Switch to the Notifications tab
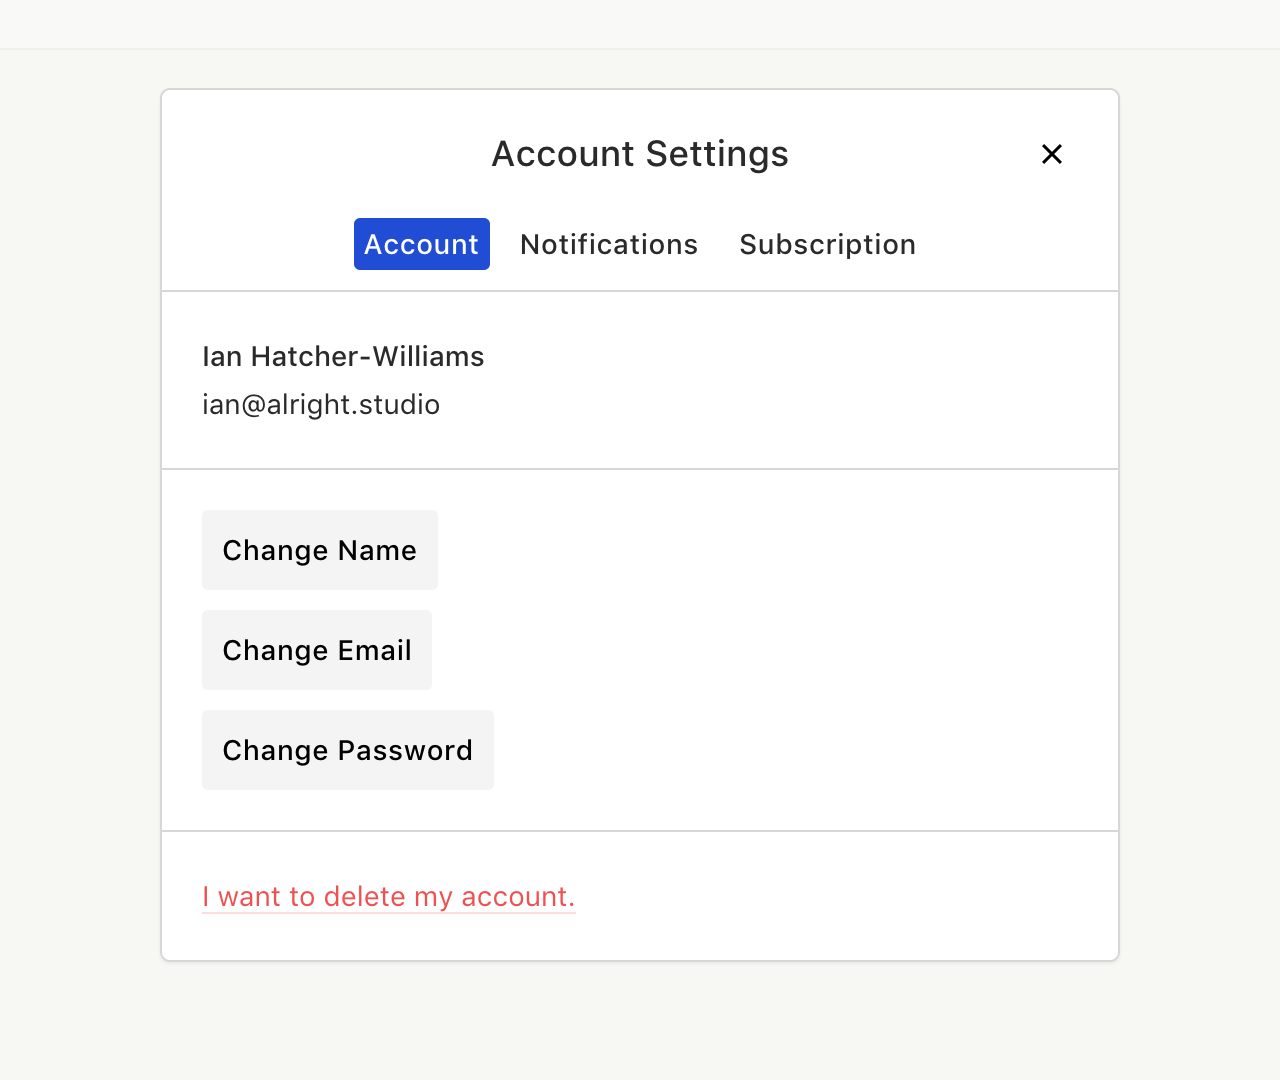 (609, 244)
